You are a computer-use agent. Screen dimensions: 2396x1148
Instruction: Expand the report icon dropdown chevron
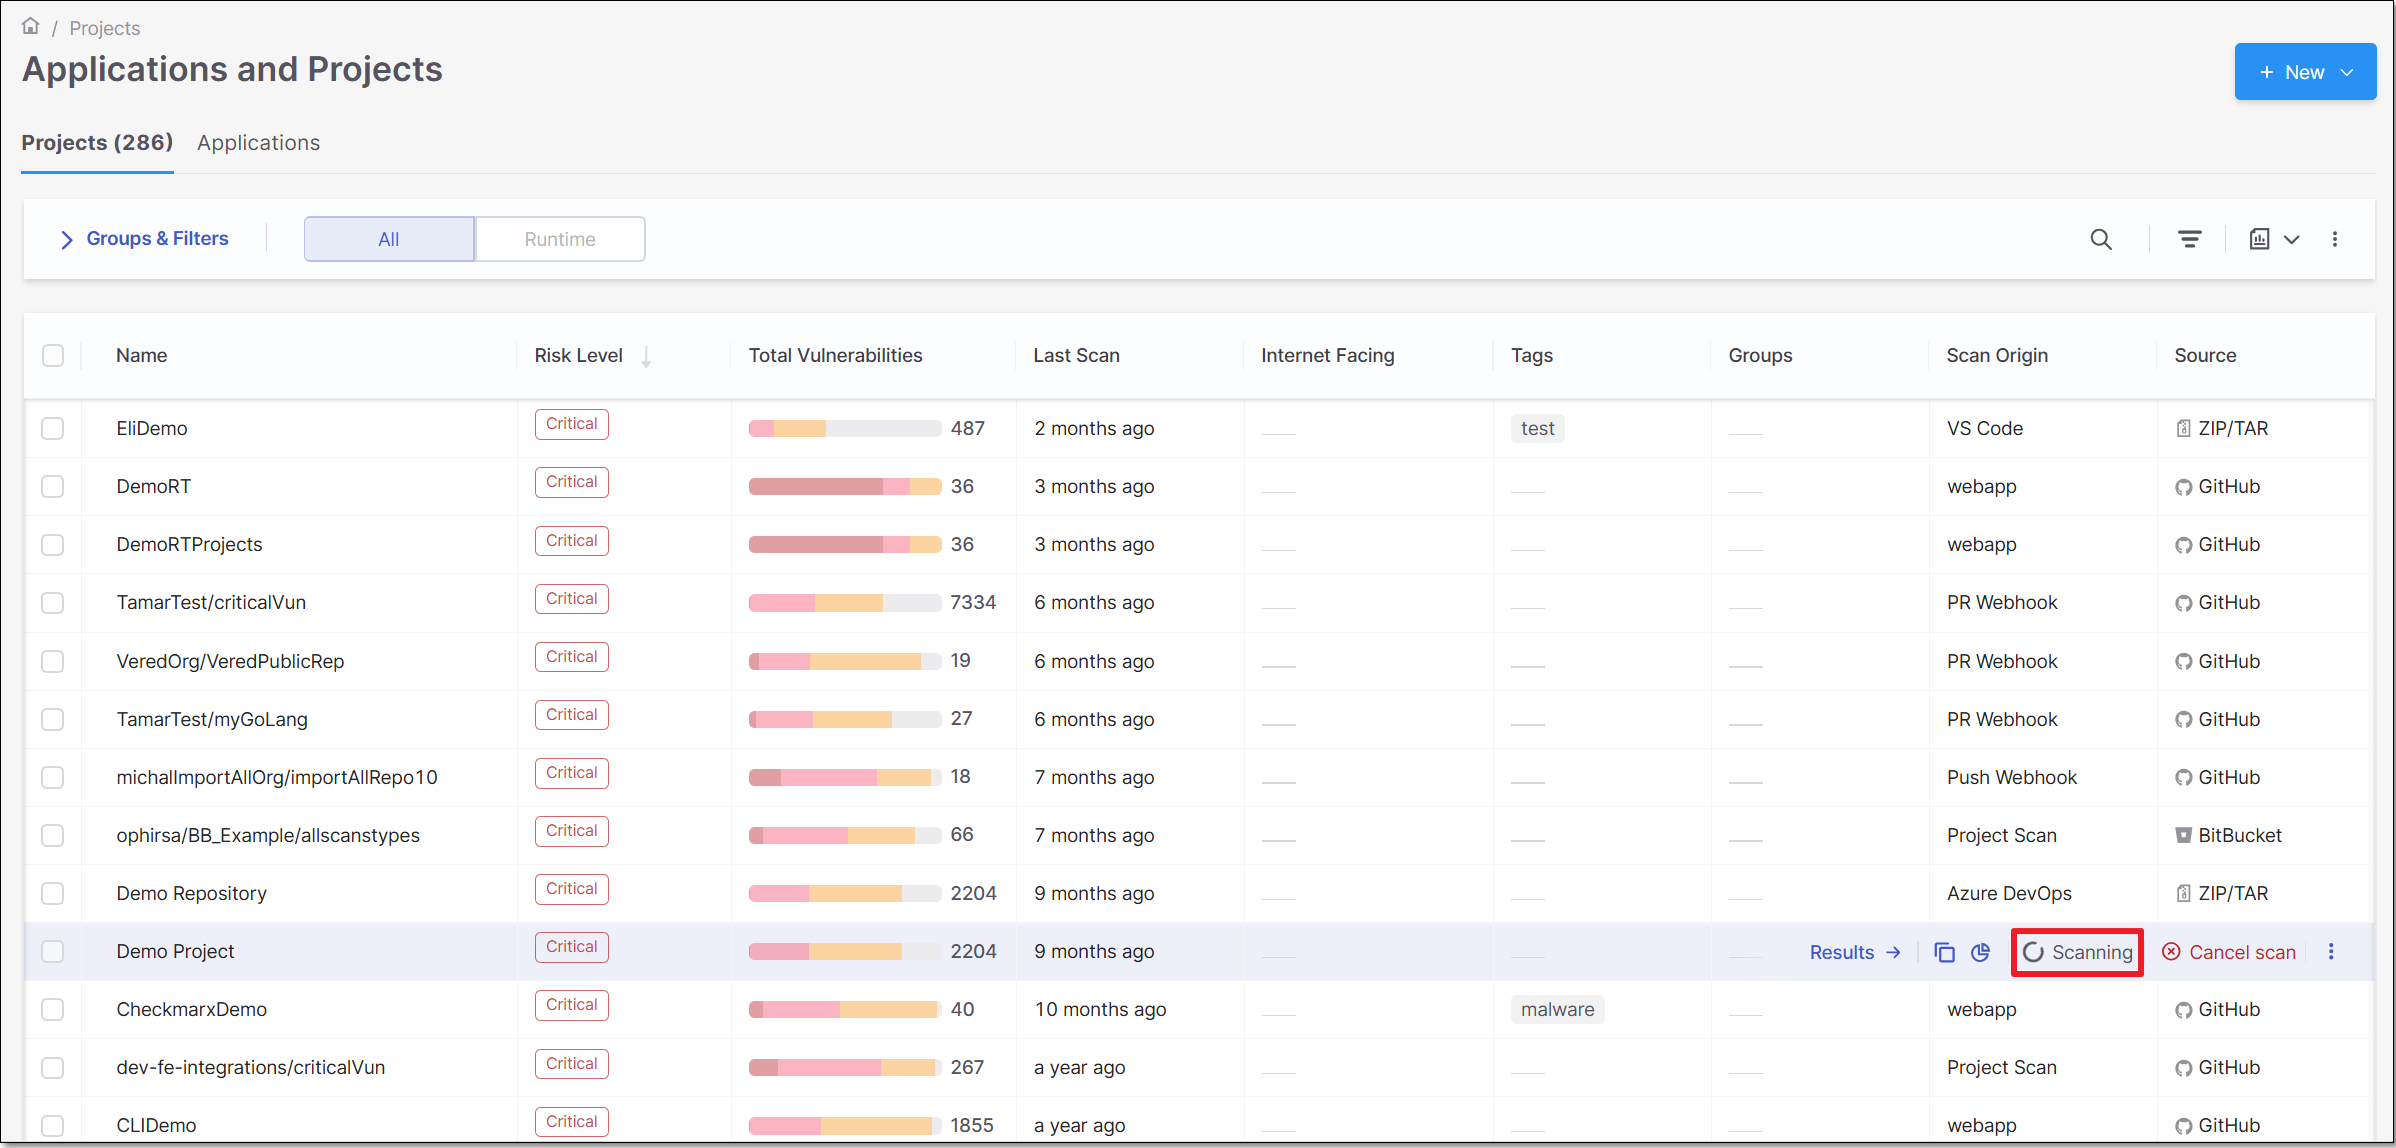coord(2291,240)
